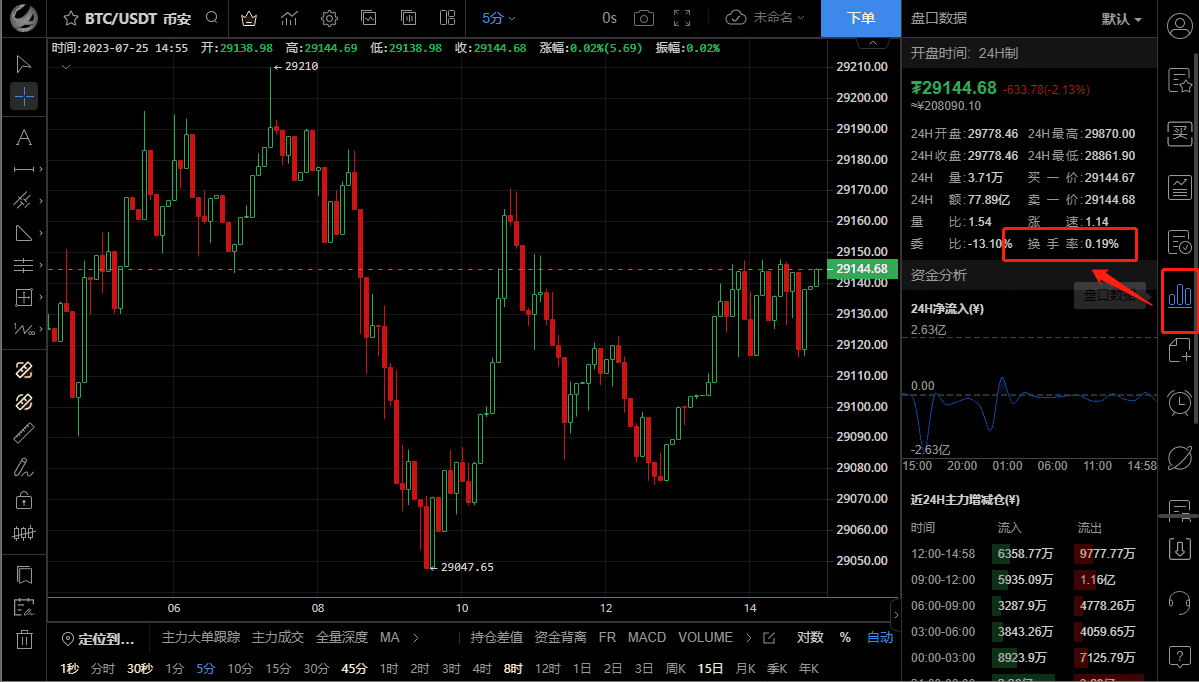Open chart settings gear icon
The height and width of the screenshot is (682, 1199).
point(330,18)
